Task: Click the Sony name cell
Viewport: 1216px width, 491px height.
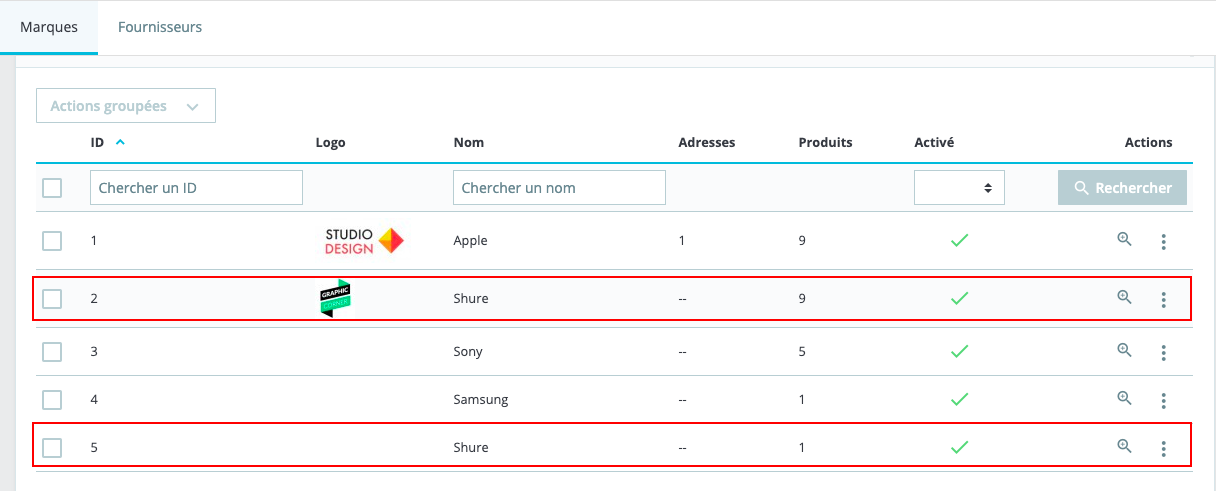Action: click(468, 351)
